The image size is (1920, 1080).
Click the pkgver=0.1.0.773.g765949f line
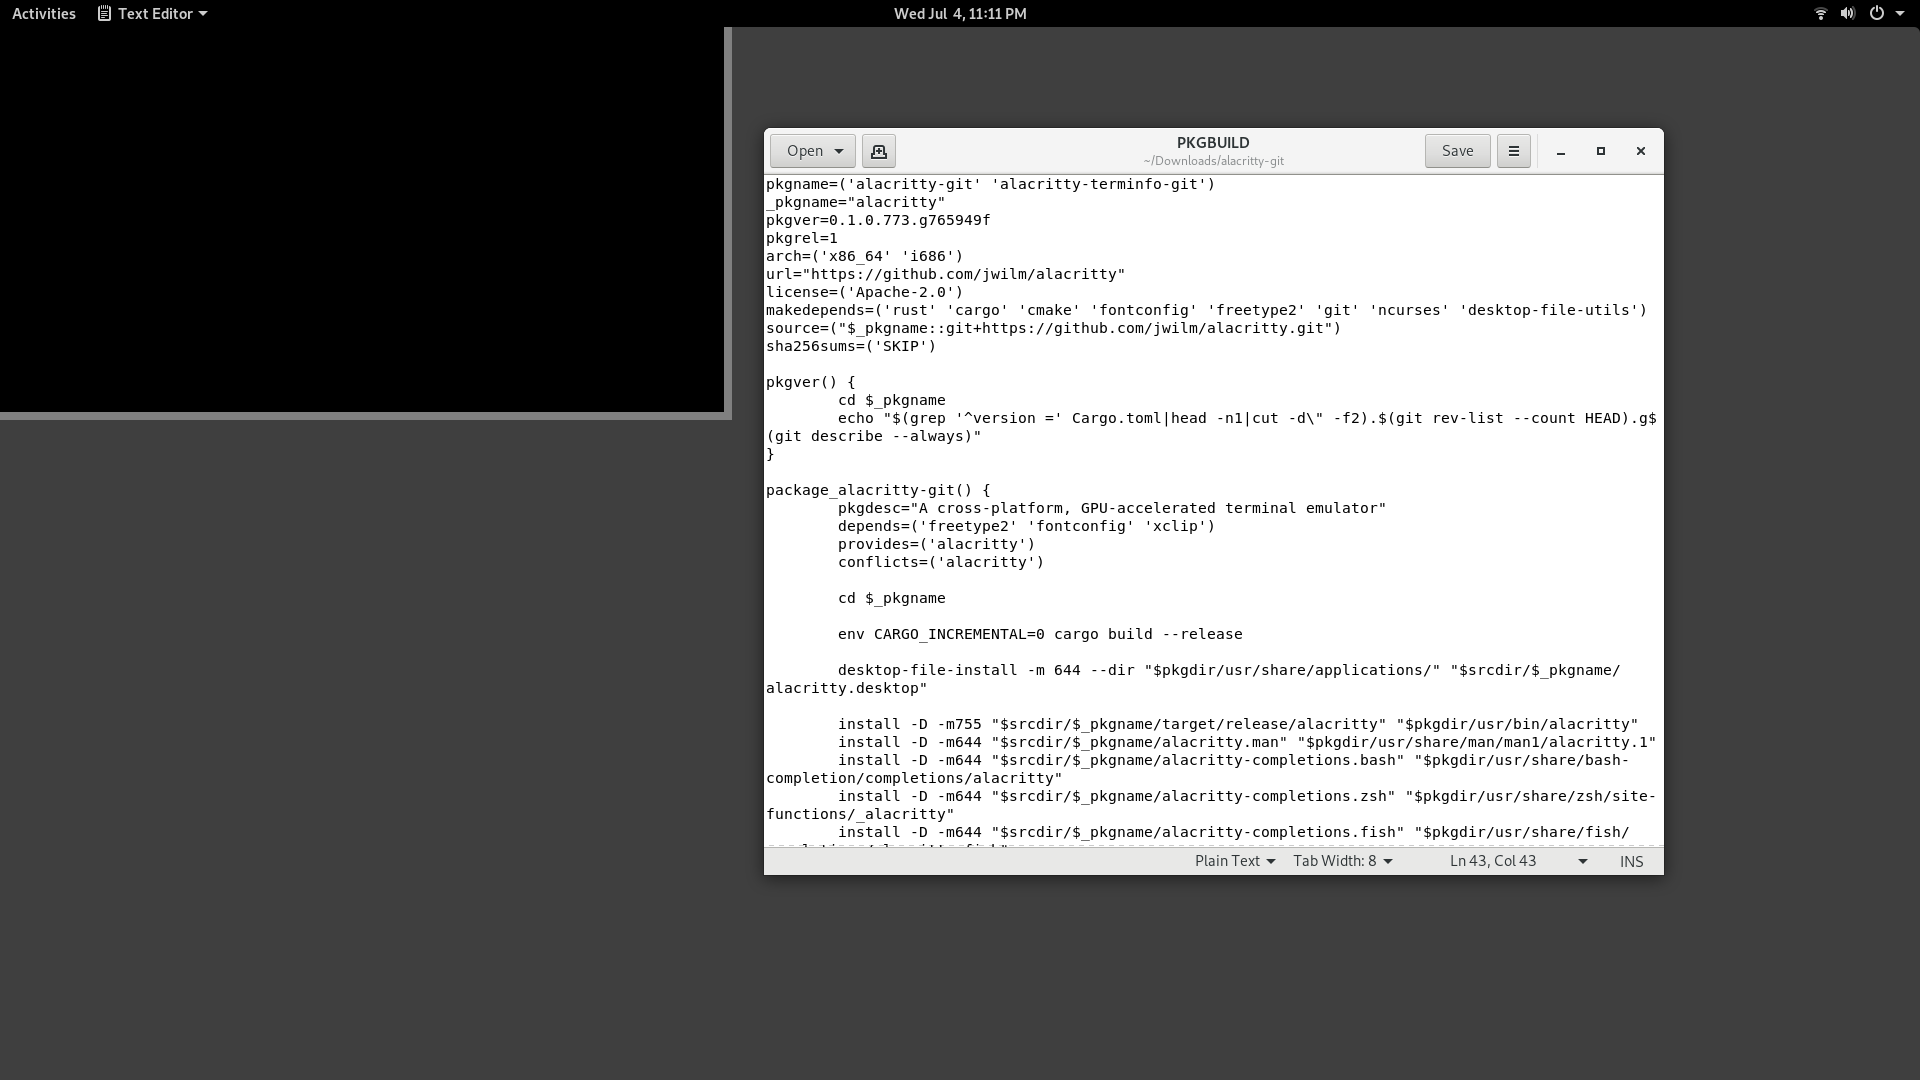[x=878, y=220]
